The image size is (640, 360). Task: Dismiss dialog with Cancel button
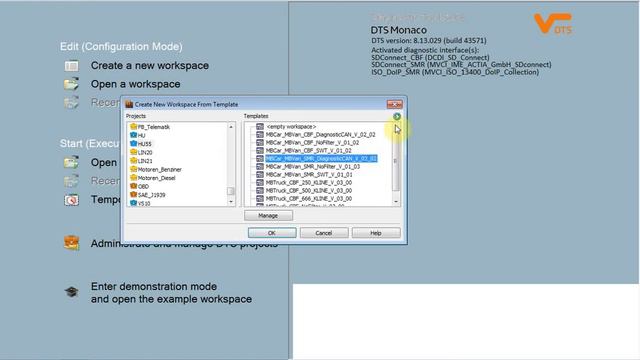point(324,233)
